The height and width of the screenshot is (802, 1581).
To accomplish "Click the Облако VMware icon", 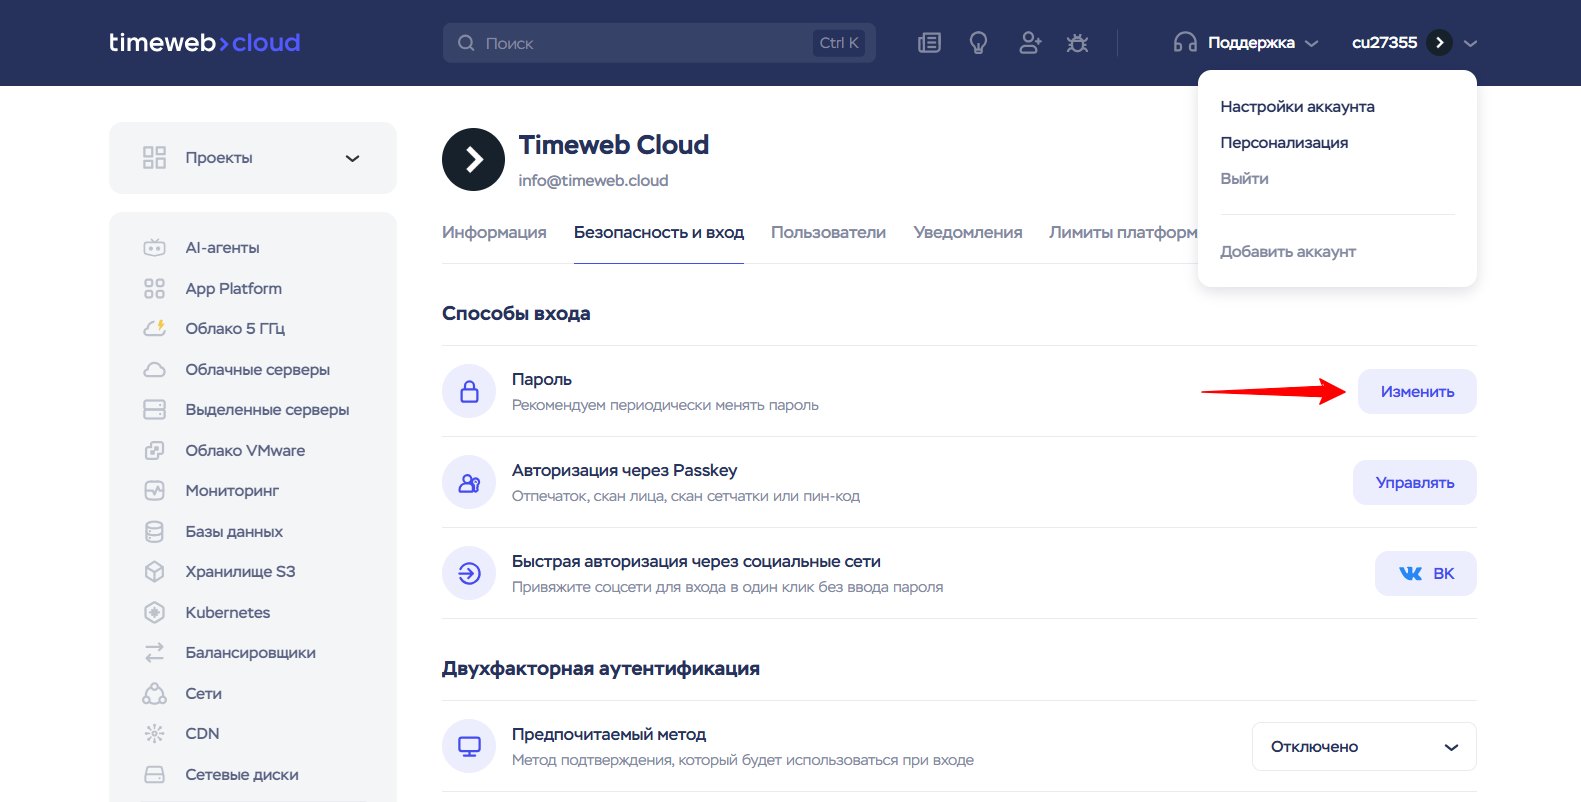I will (154, 450).
